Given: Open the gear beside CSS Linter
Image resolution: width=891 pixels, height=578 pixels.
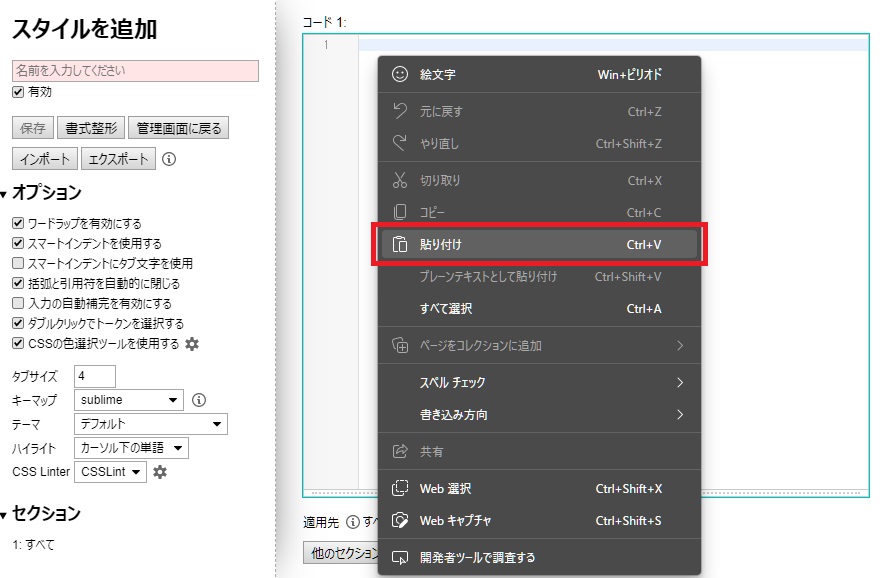Looking at the screenshot, I should [160, 471].
